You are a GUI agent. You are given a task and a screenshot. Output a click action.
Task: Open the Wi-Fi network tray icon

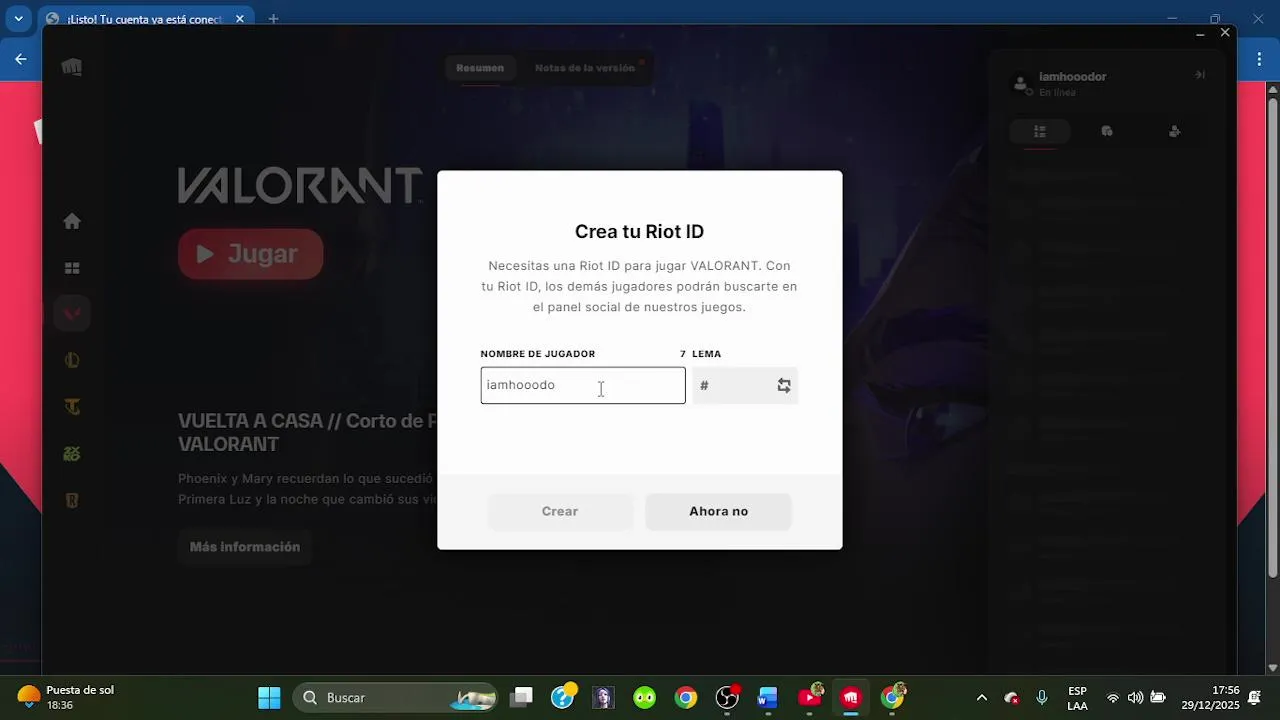[1112, 698]
